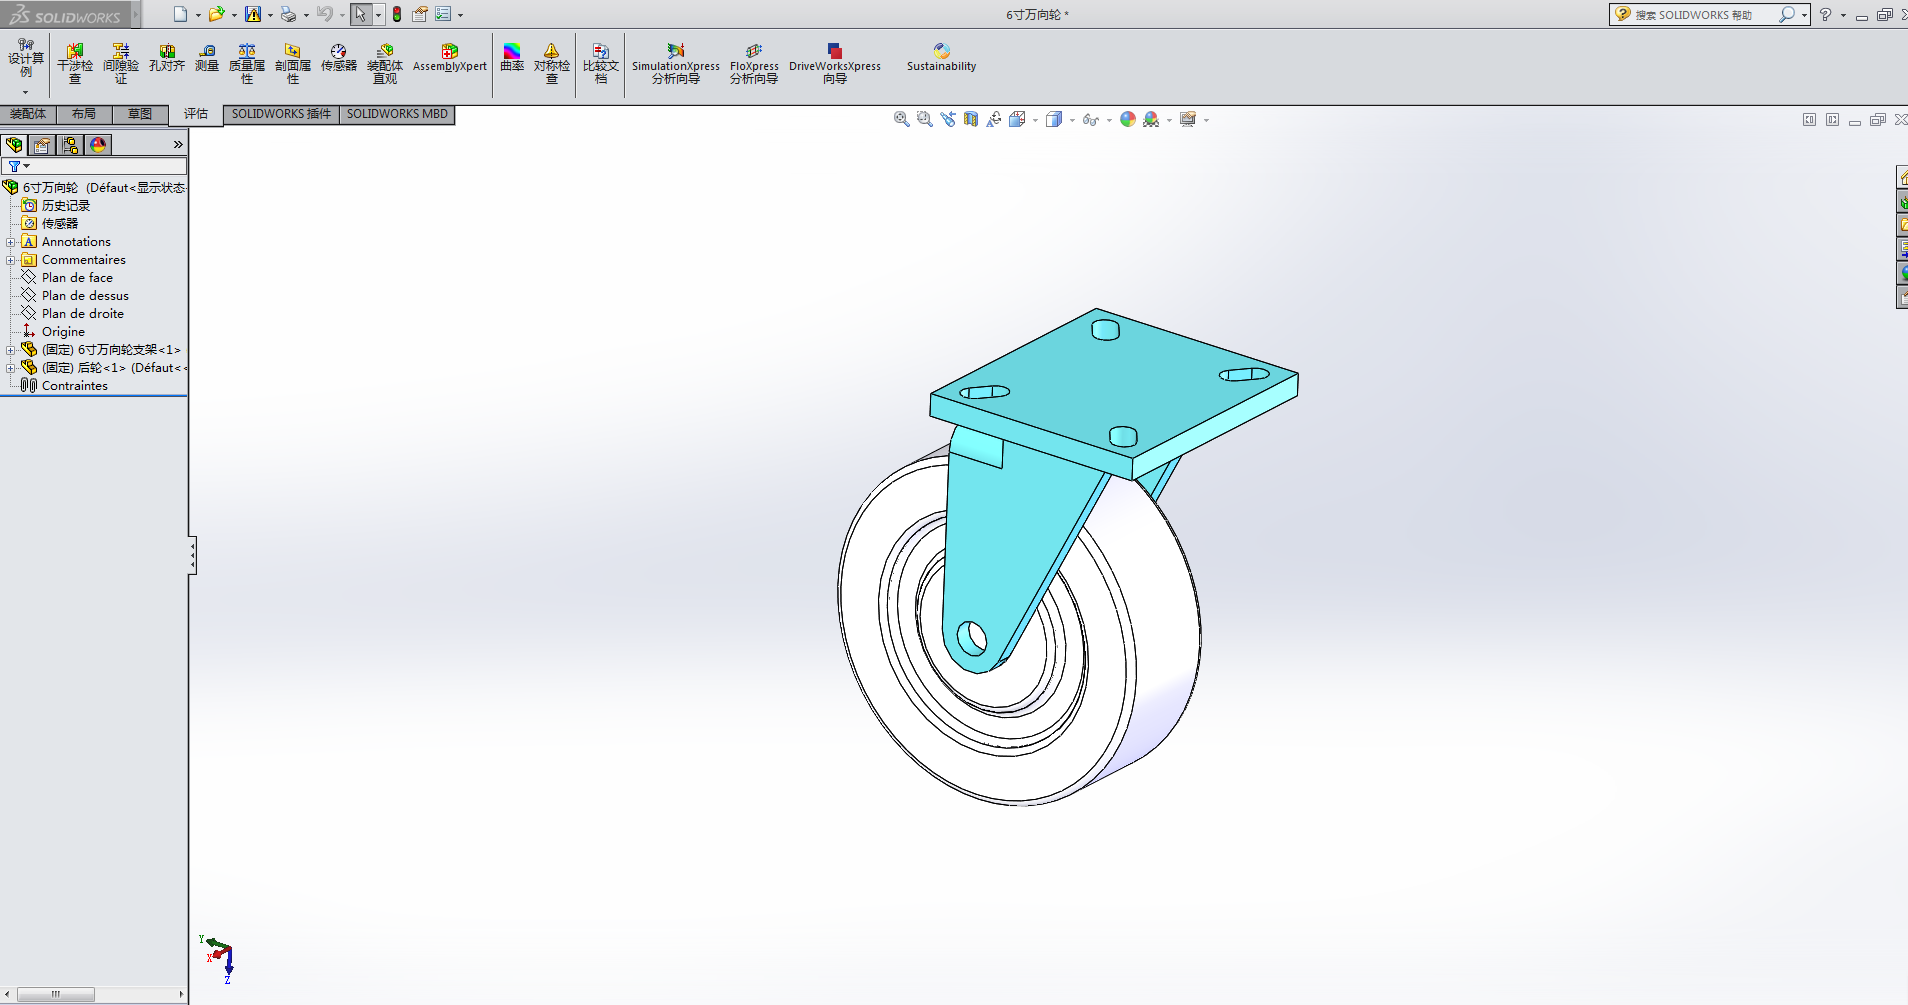Expand the 后轮<1> component node
Viewport: 1908px width, 1005px height.
(x=11, y=368)
